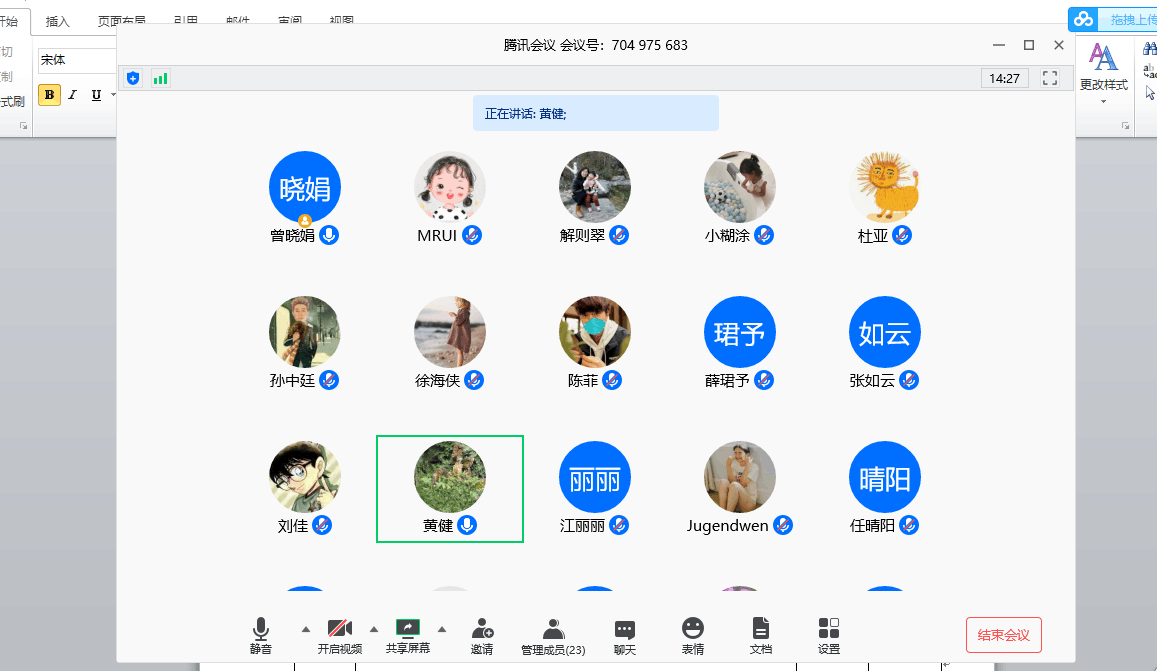Expand video options arrow beside camera
The width and height of the screenshot is (1157, 671).
[x=374, y=629]
